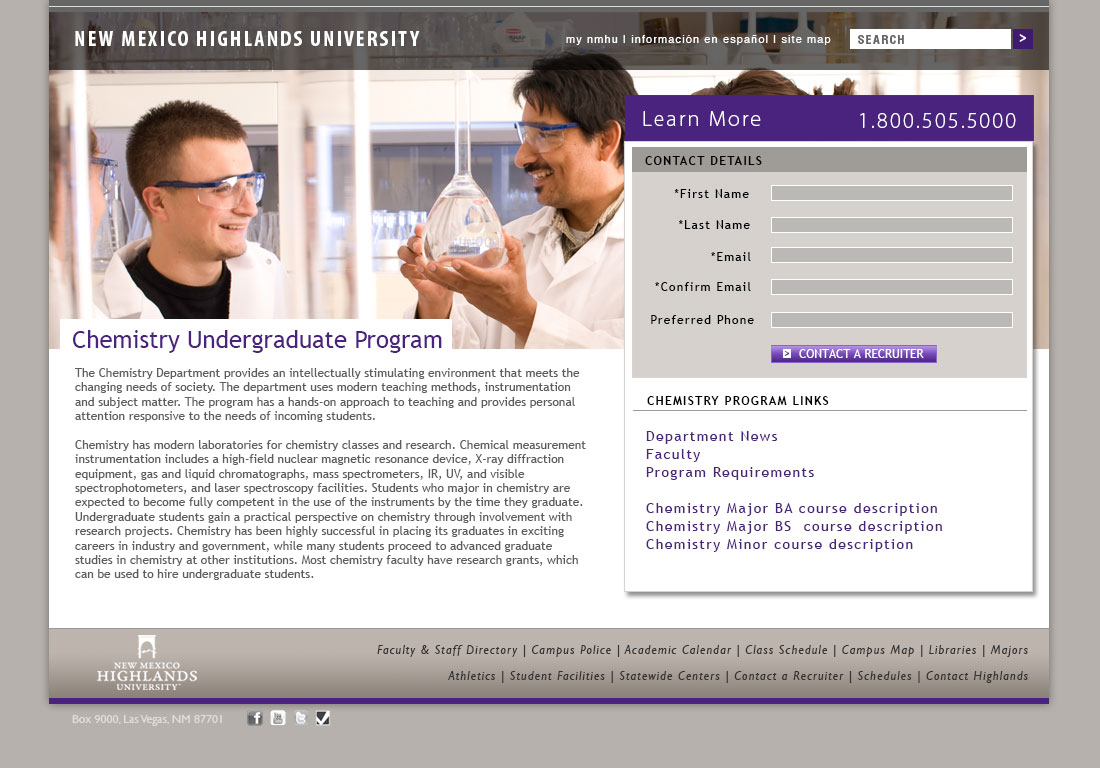Viewport: 1100px width, 768px height.
Task: Focus the SEARCH input field
Action: coord(930,39)
